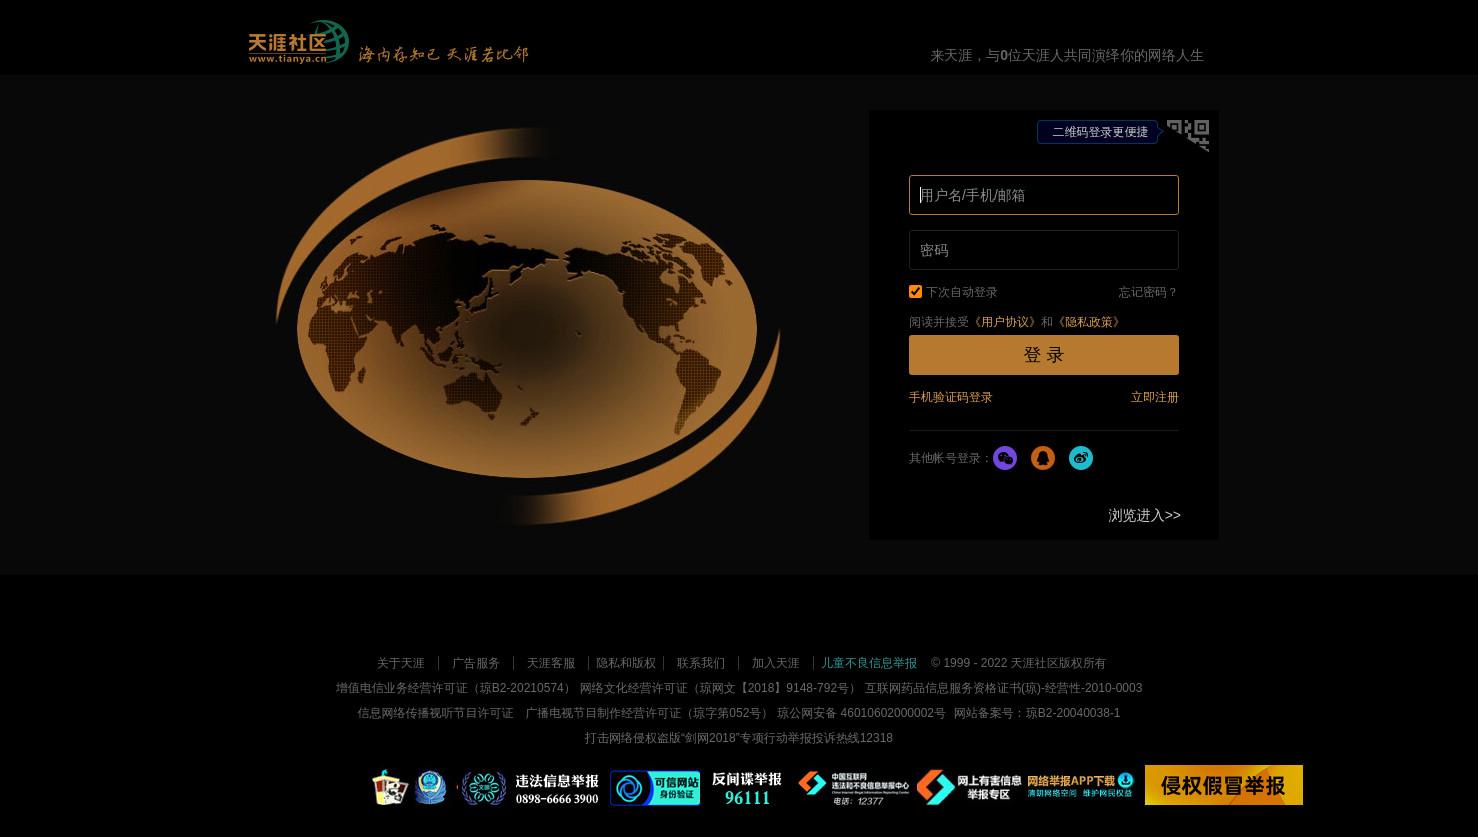Click the globe world map image
Image resolution: width=1478 pixels, height=837 pixels.
(x=528, y=325)
